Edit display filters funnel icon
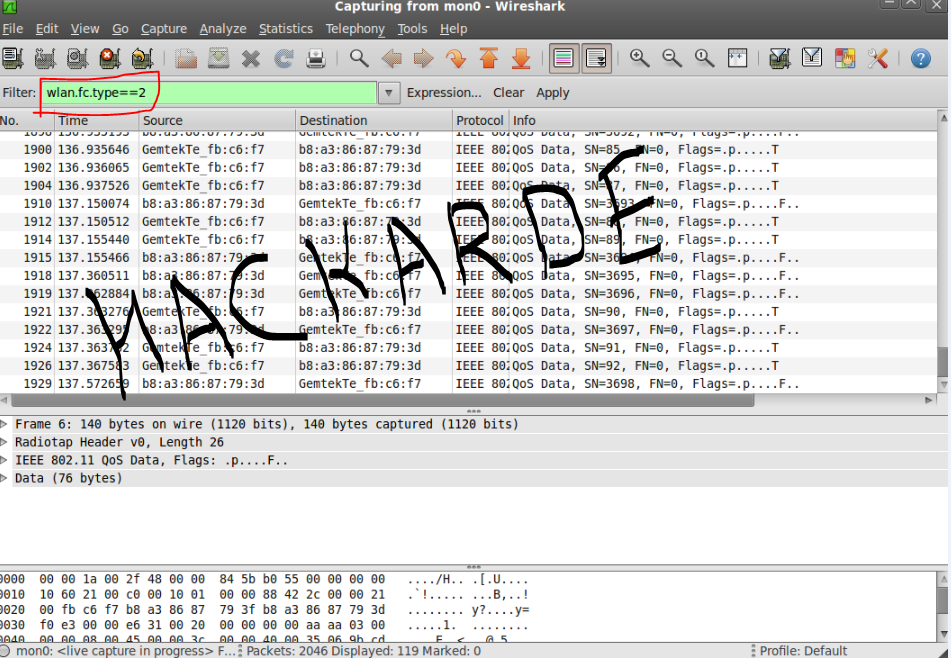The height and width of the screenshot is (658, 951). tap(812, 58)
